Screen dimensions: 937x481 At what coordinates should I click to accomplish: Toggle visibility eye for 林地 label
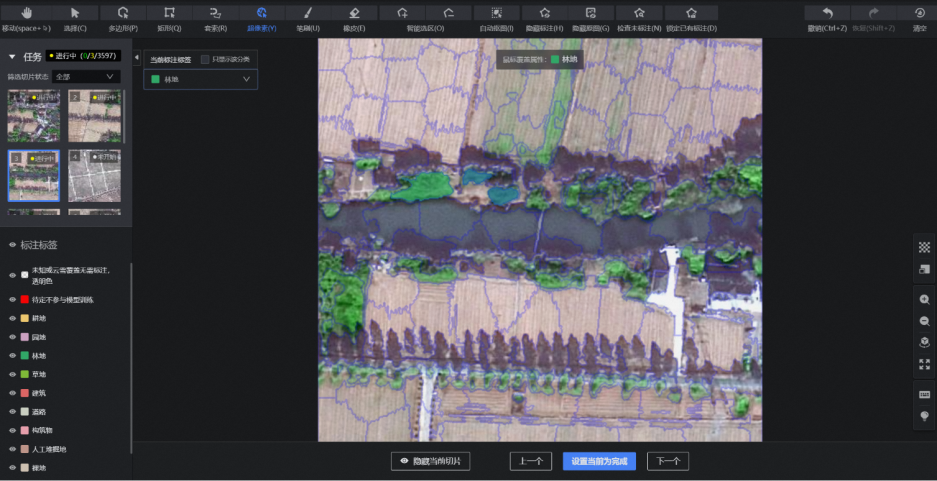click(13, 356)
